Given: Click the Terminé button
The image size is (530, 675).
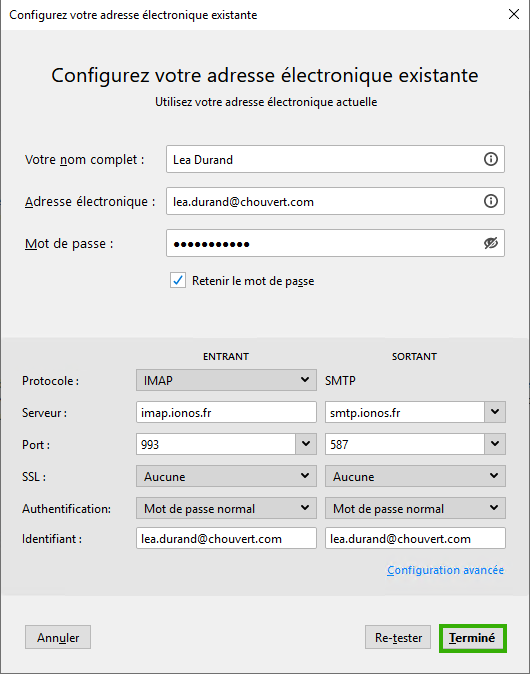Looking at the screenshot, I should [473, 638].
